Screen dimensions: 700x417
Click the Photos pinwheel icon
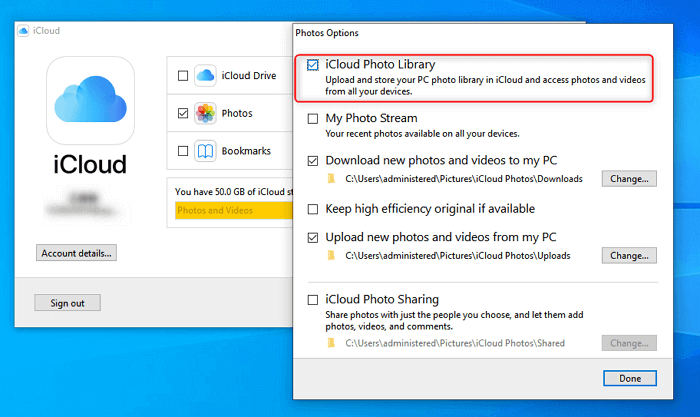205,113
